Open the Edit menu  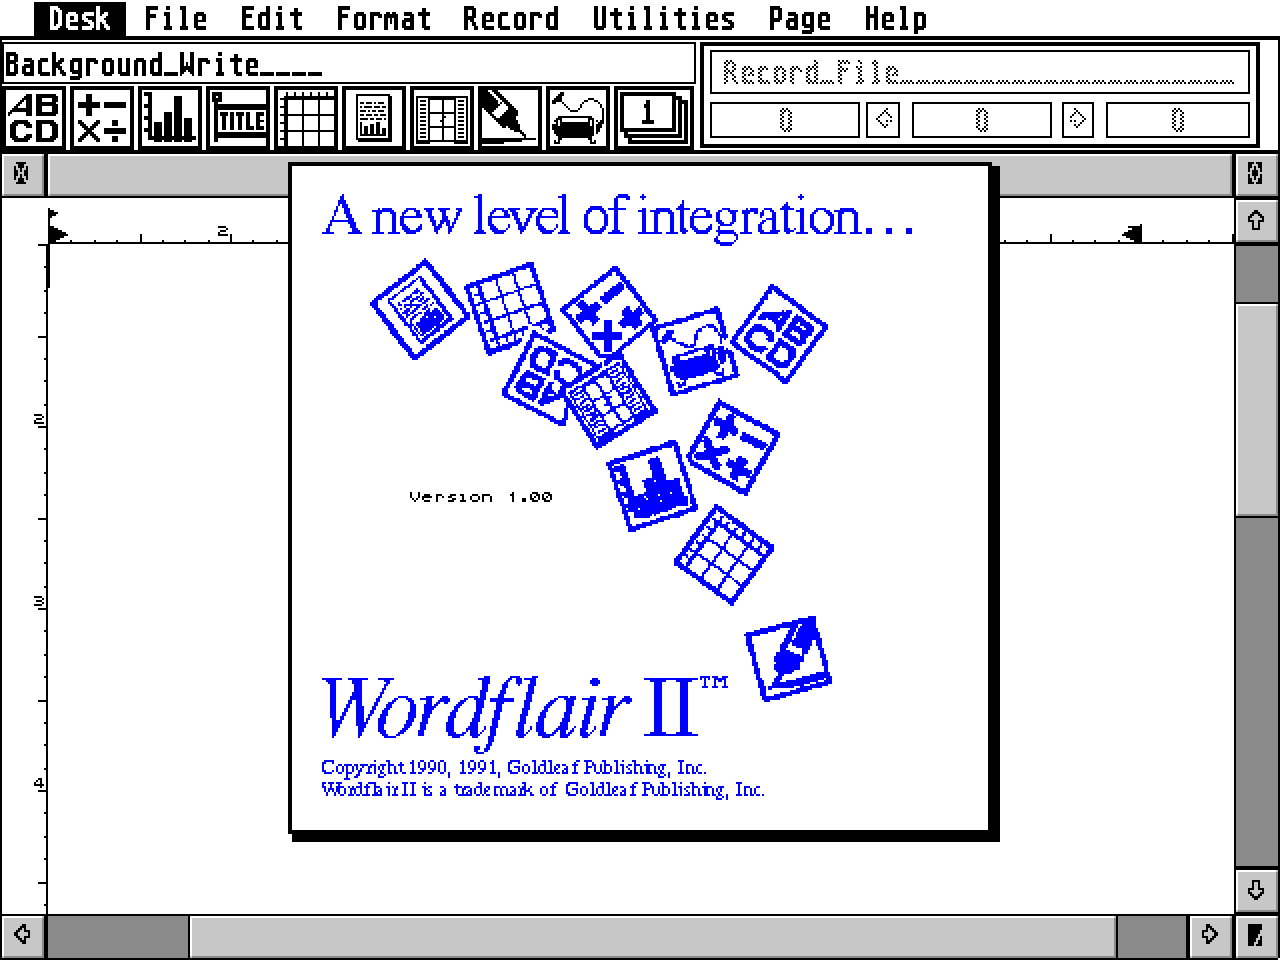point(271,18)
